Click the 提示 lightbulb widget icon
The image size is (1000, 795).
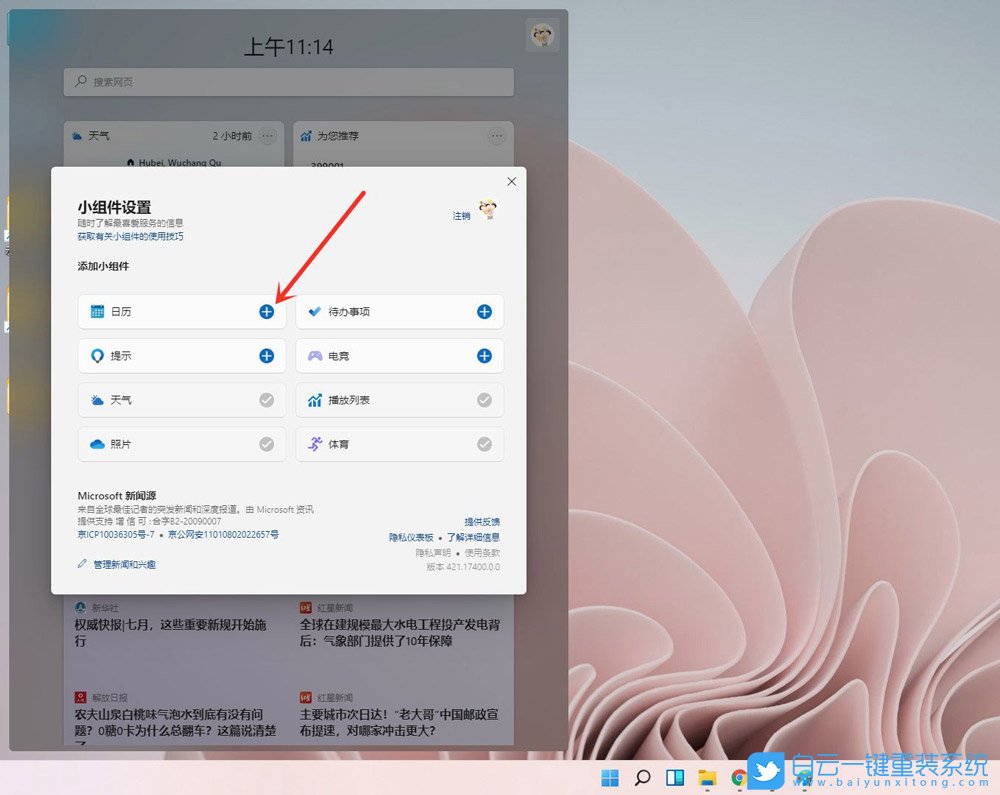tap(99, 355)
